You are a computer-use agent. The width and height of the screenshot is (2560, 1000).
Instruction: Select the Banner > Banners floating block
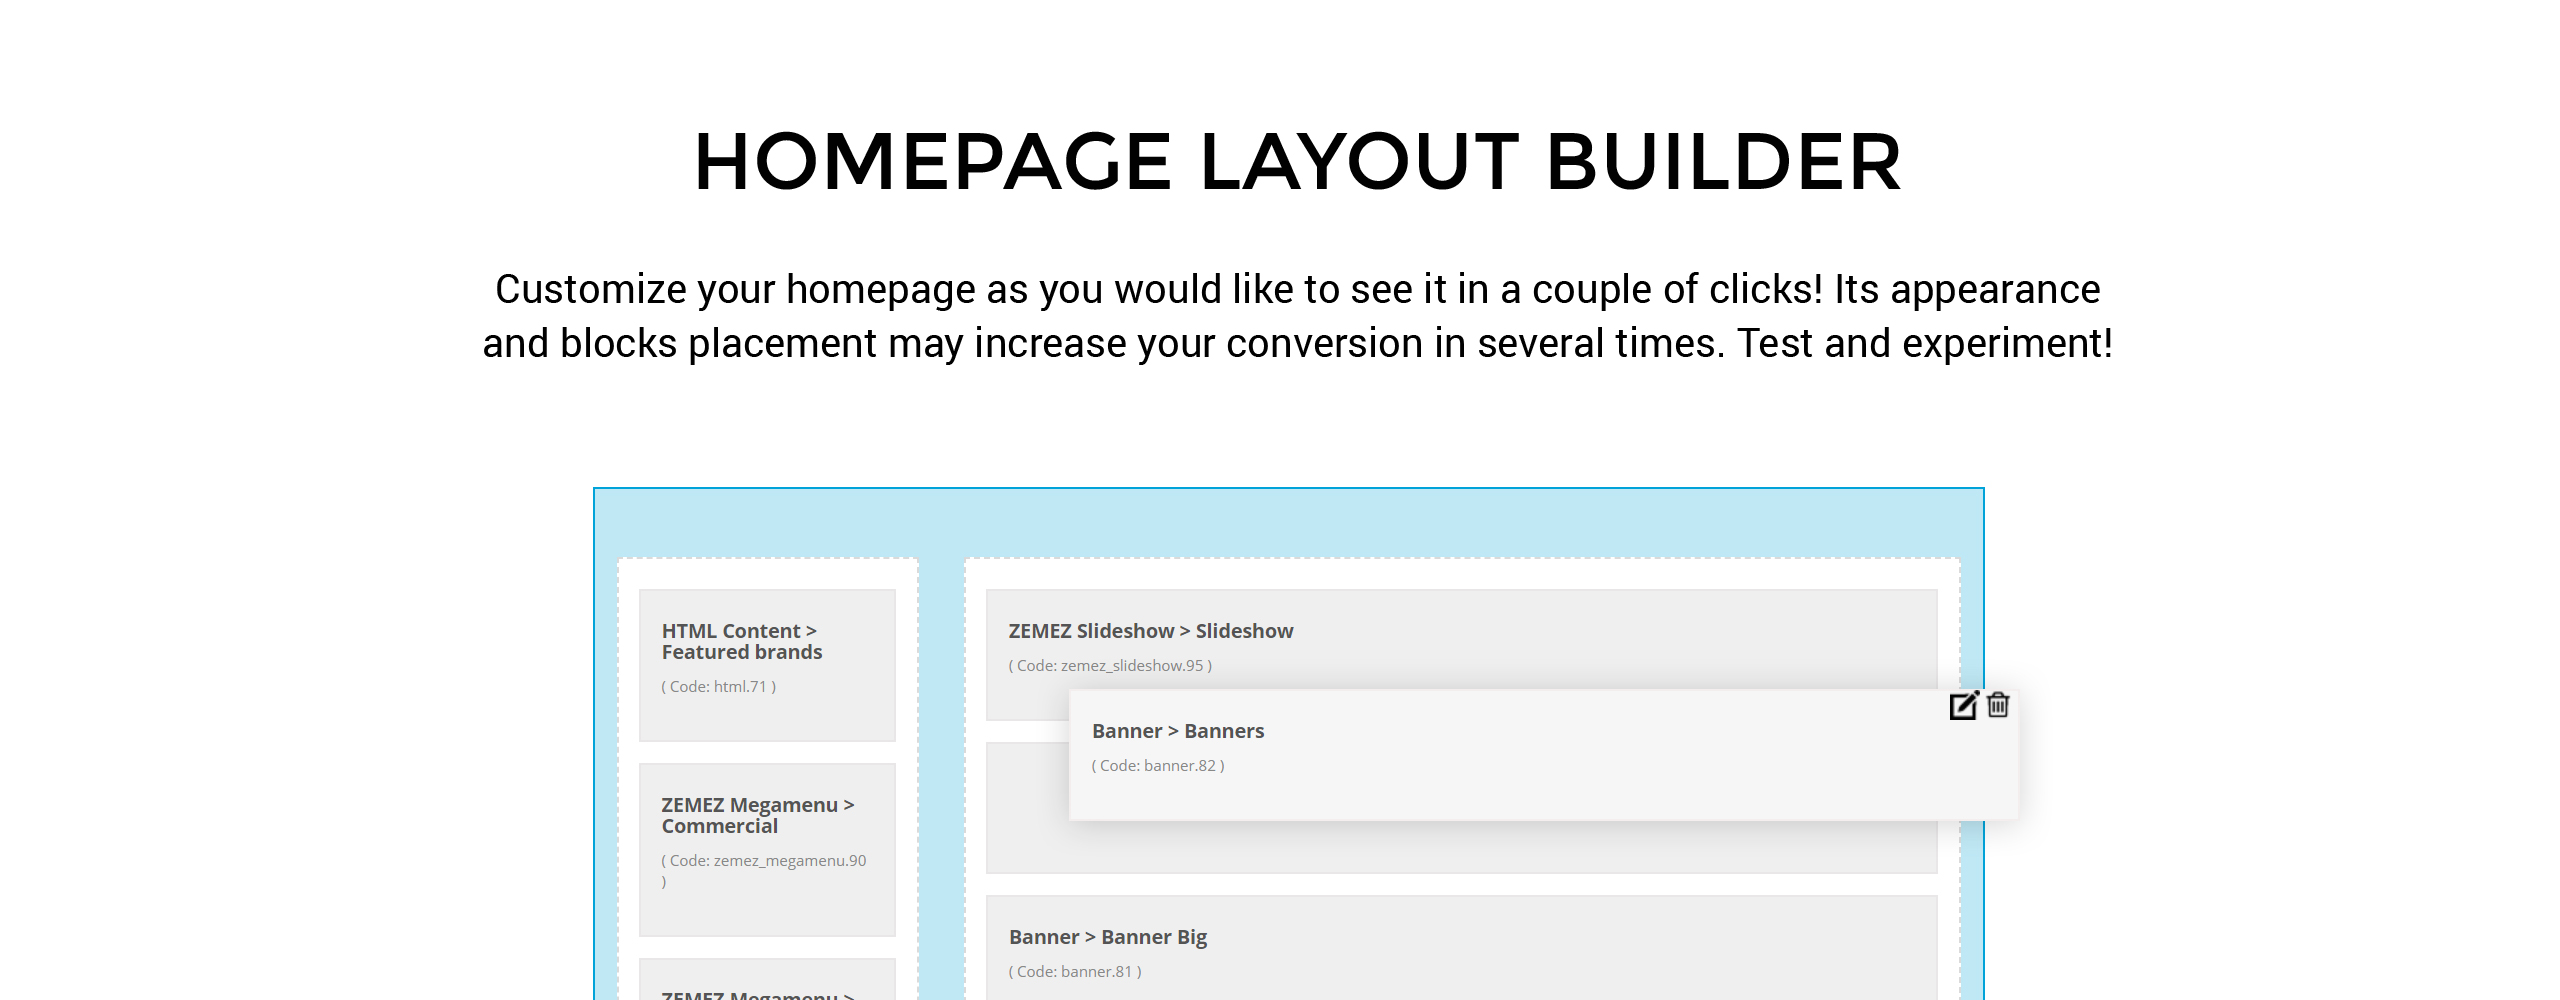pyautogui.click(x=1543, y=755)
